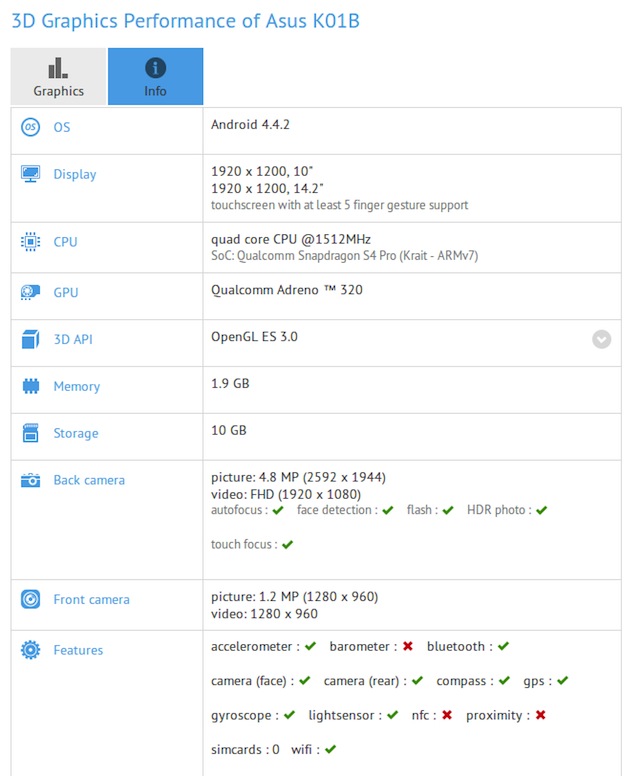Click the bluetooth check mark
Viewport: 640px width, 776px height.
point(503,646)
